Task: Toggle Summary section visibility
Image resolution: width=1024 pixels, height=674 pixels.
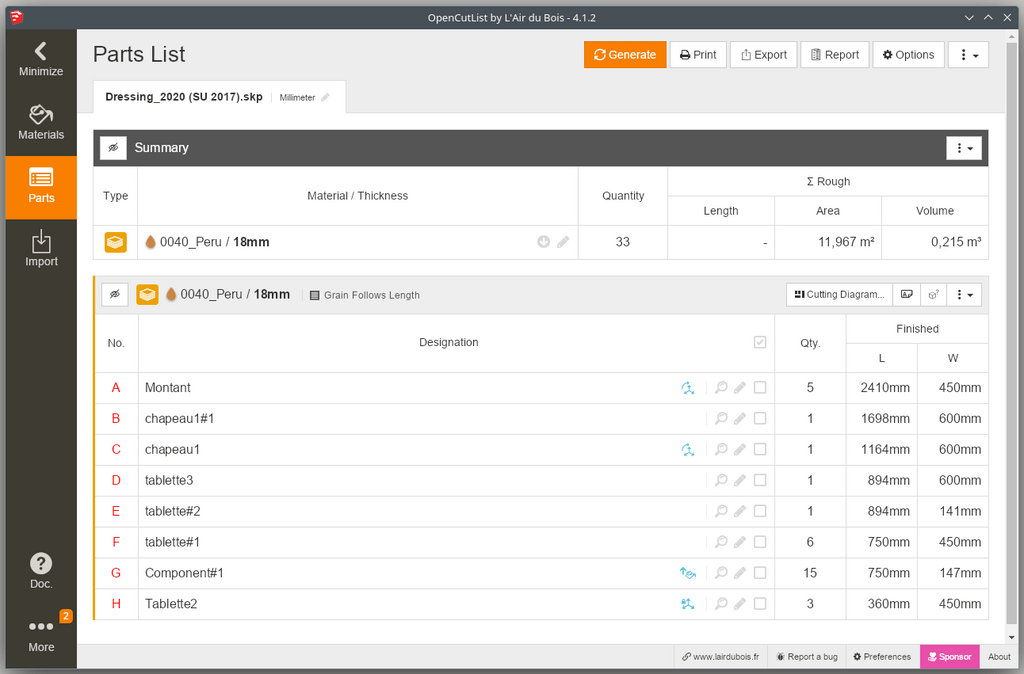Action: click(114, 148)
